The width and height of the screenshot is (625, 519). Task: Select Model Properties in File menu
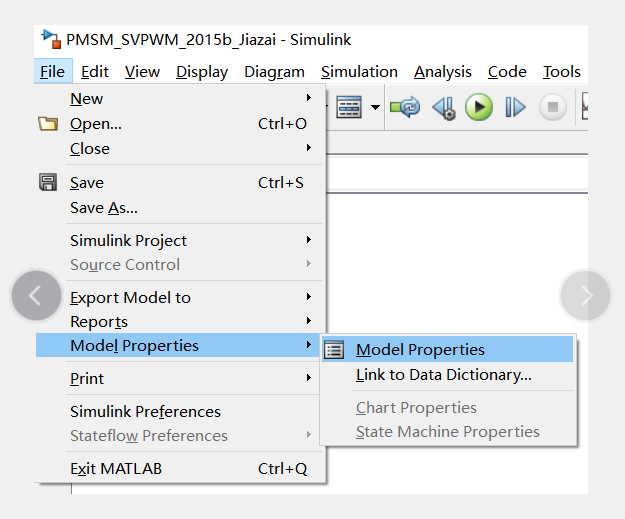[178, 345]
